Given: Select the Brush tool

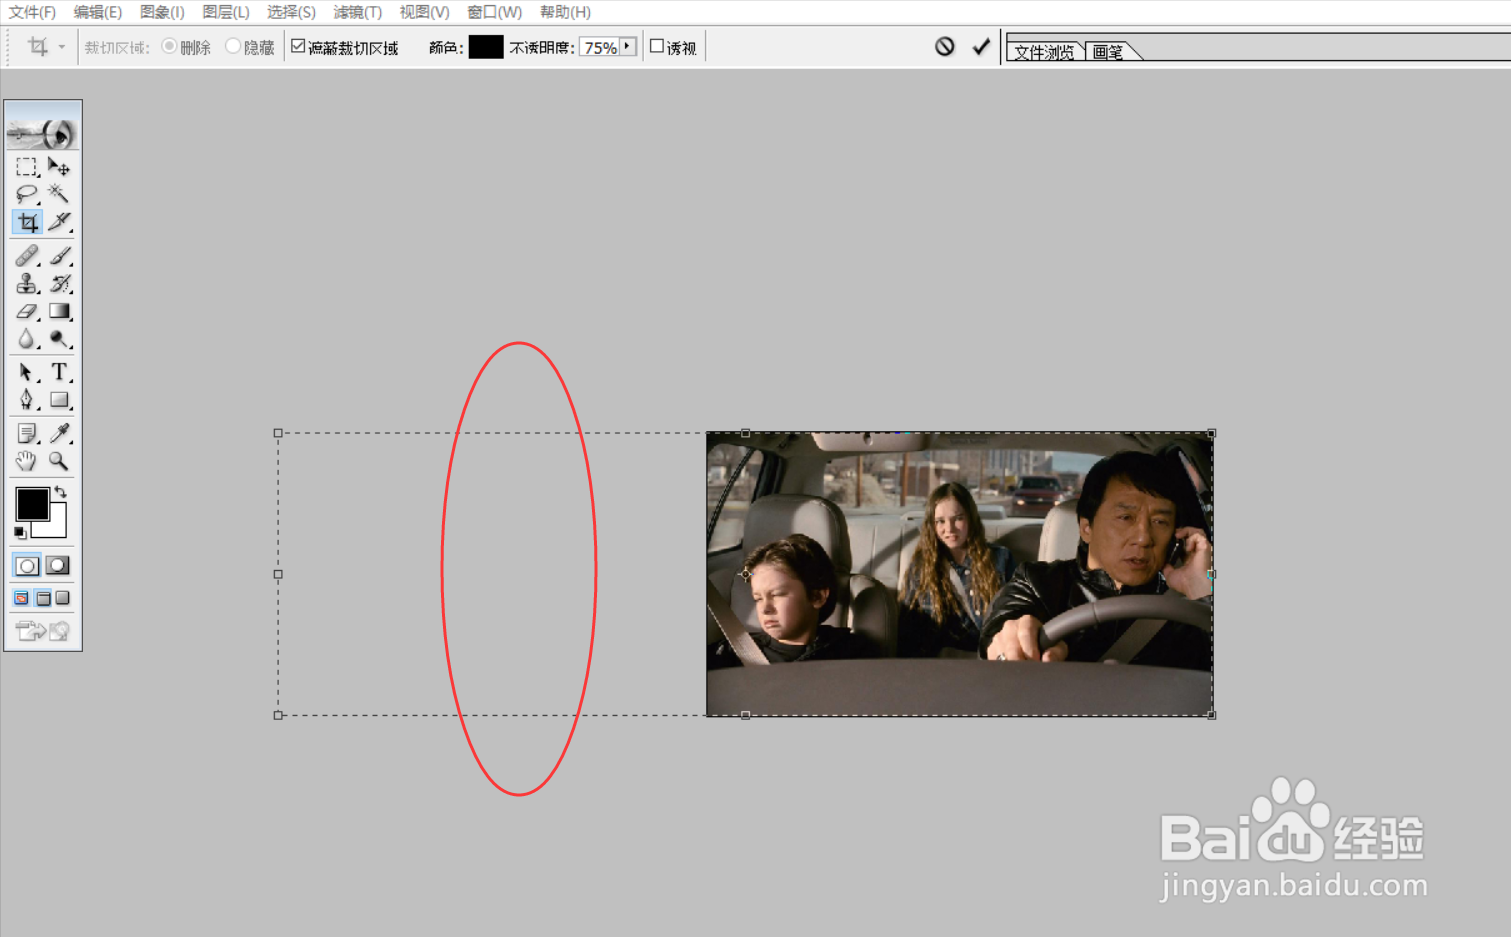Looking at the screenshot, I should pos(59,256).
